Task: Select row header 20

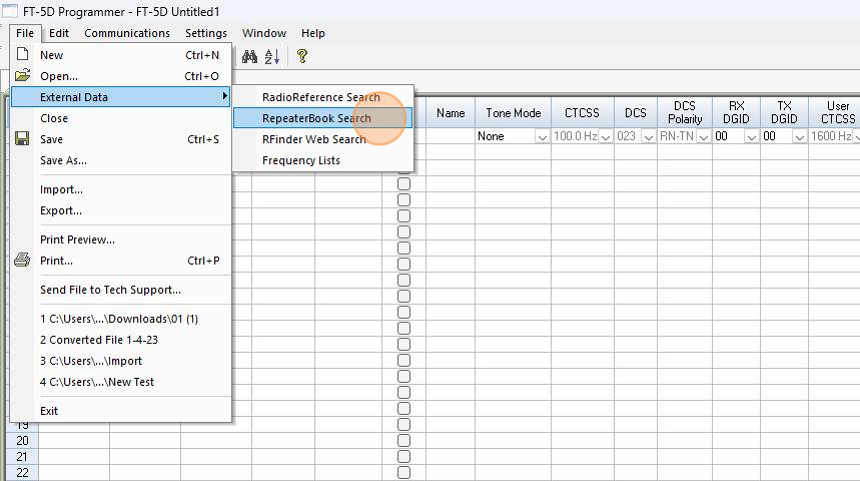Action: tap(22, 440)
